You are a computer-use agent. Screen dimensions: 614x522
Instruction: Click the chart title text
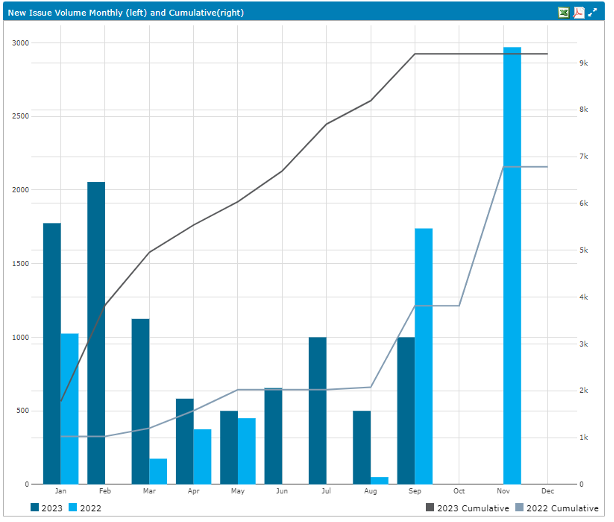click(126, 12)
